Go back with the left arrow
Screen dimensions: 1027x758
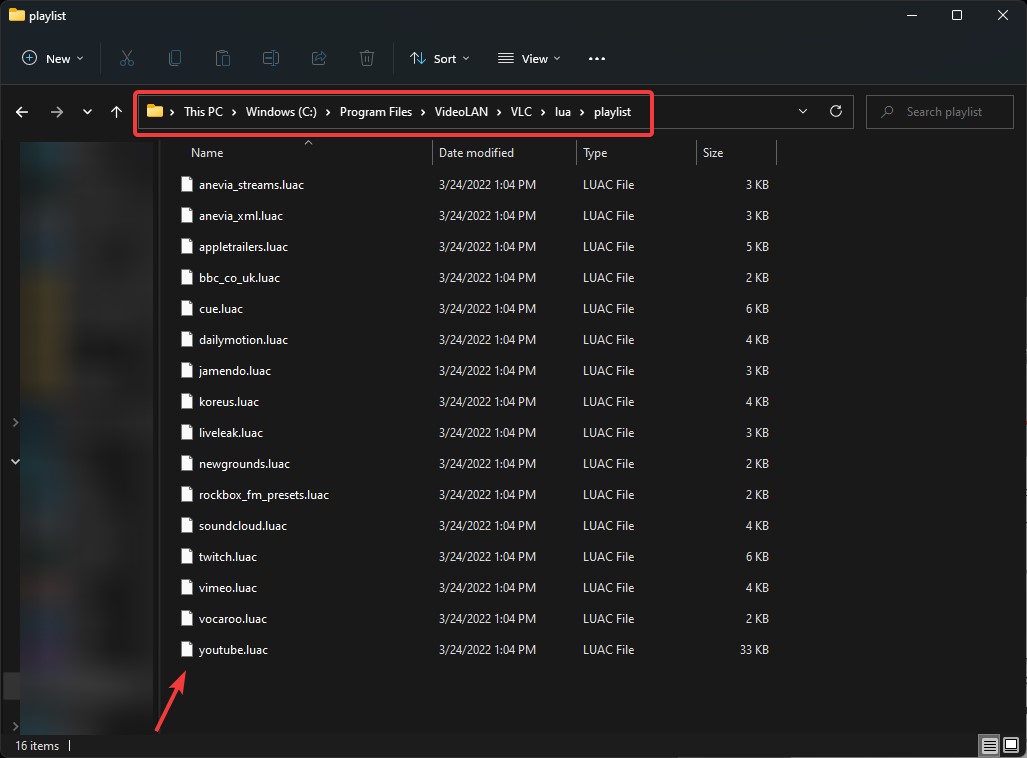point(22,112)
